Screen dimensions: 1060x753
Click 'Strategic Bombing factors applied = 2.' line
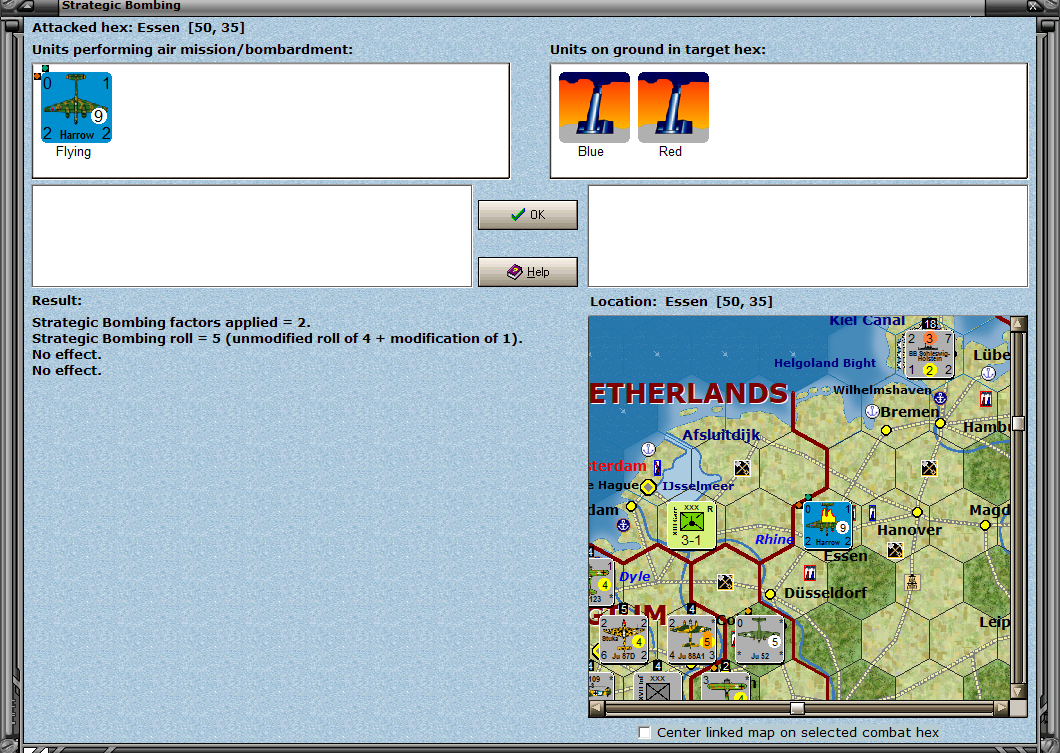click(x=171, y=322)
